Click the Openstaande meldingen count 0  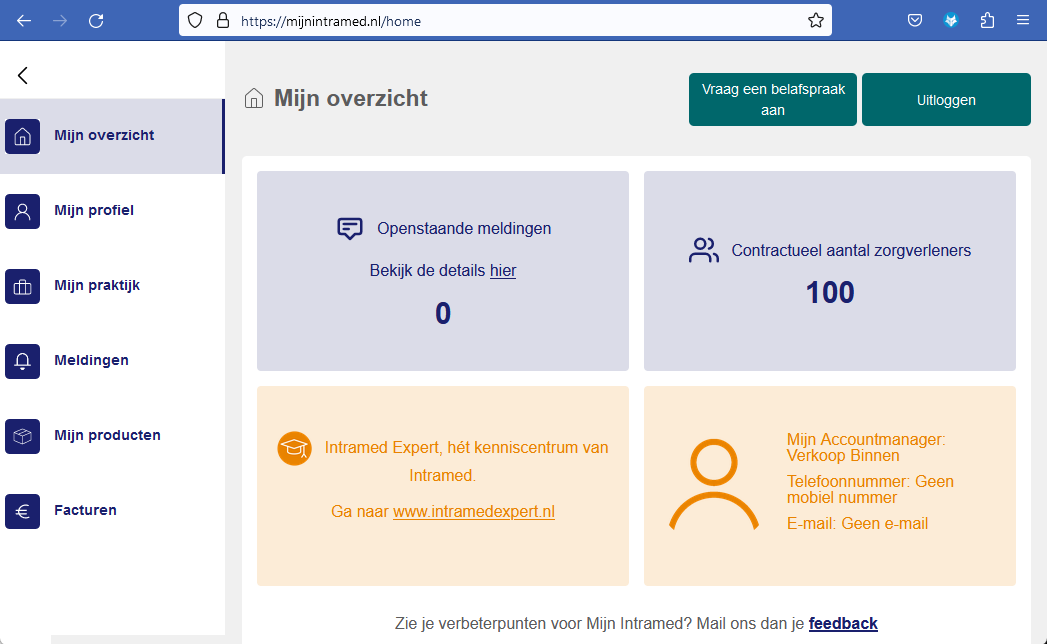tap(443, 313)
